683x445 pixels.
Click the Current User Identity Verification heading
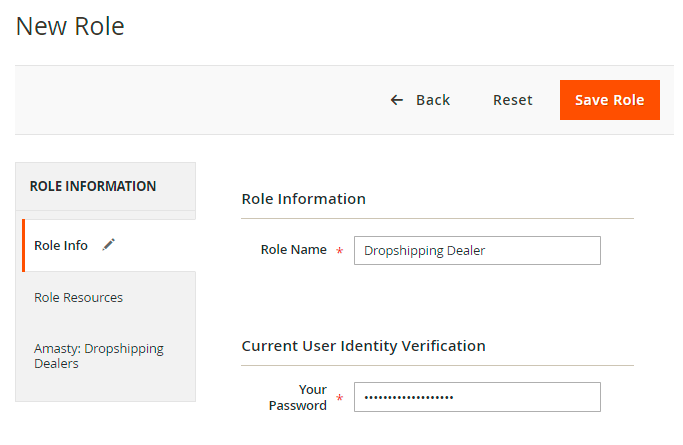point(363,346)
